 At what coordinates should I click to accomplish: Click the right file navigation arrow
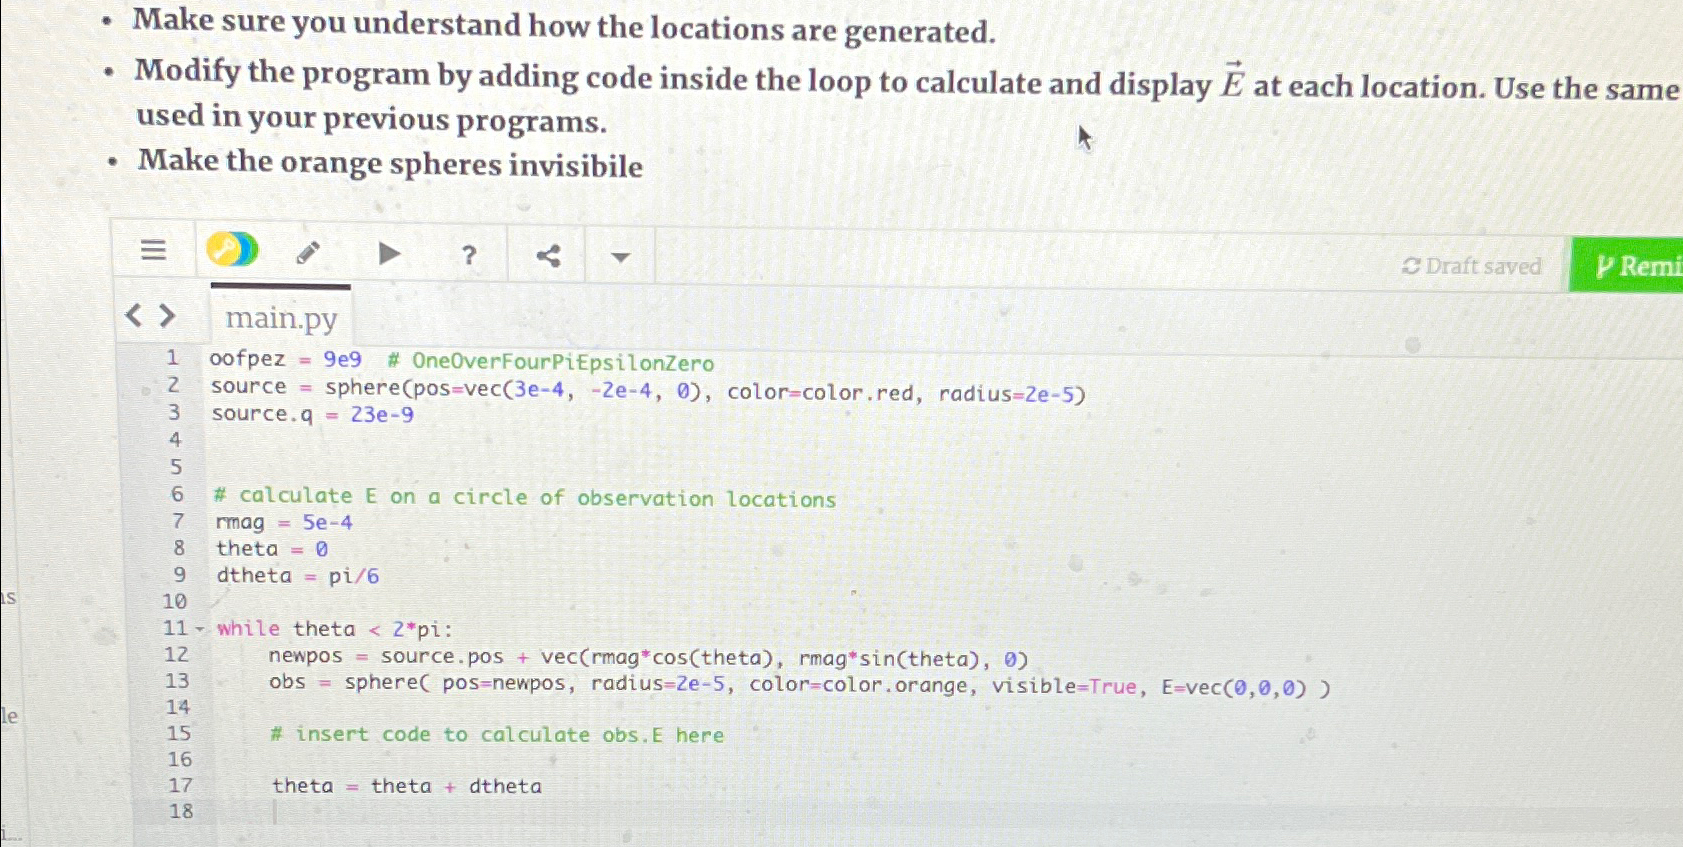(167, 316)
